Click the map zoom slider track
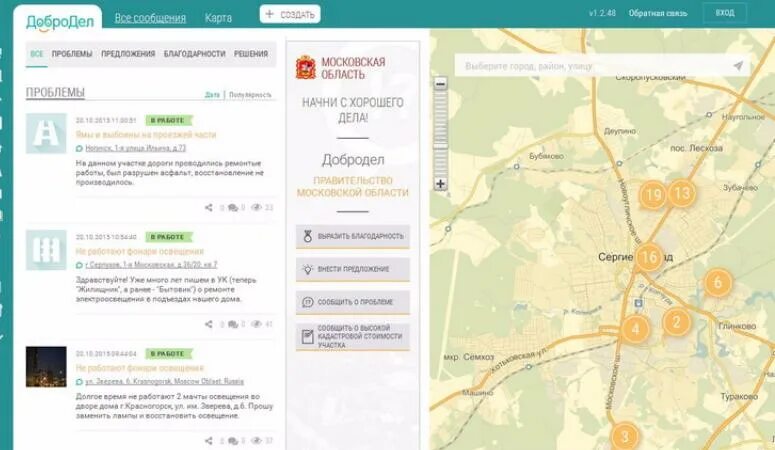Viewport: 775px width, 450px height. [x=440, y=134]
